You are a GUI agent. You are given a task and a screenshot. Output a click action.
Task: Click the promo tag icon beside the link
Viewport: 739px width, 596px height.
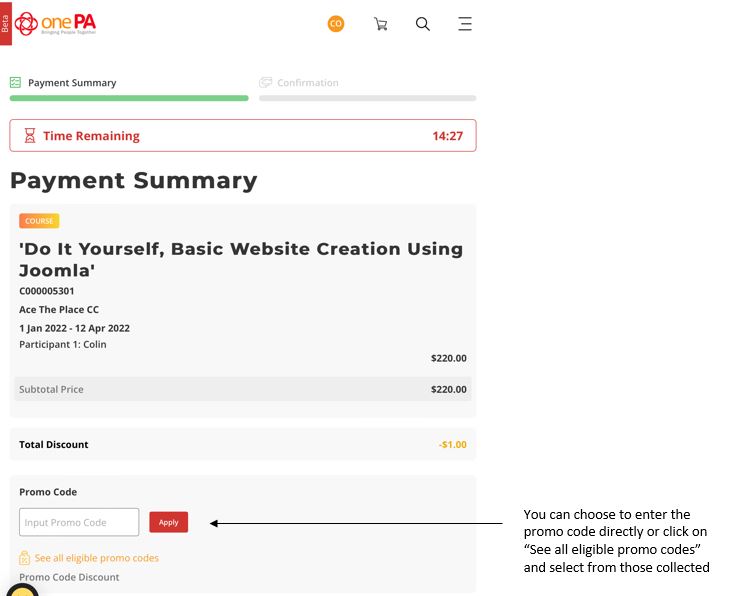point(25,558)
